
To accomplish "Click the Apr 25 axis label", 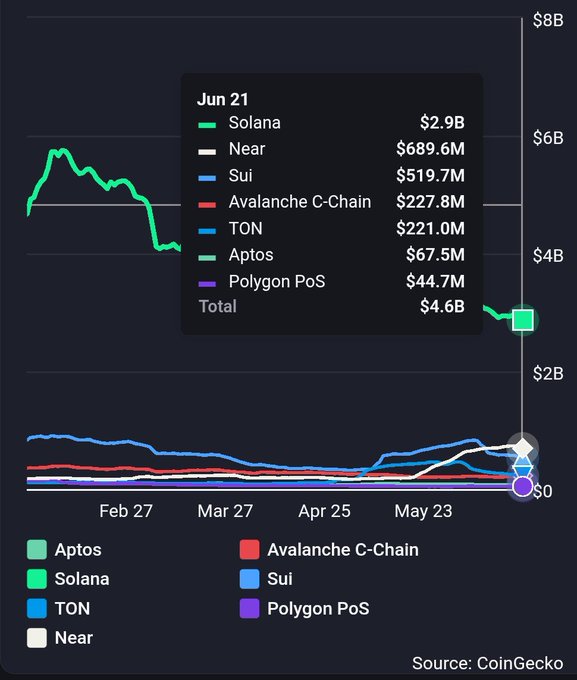I will point(325,511).
